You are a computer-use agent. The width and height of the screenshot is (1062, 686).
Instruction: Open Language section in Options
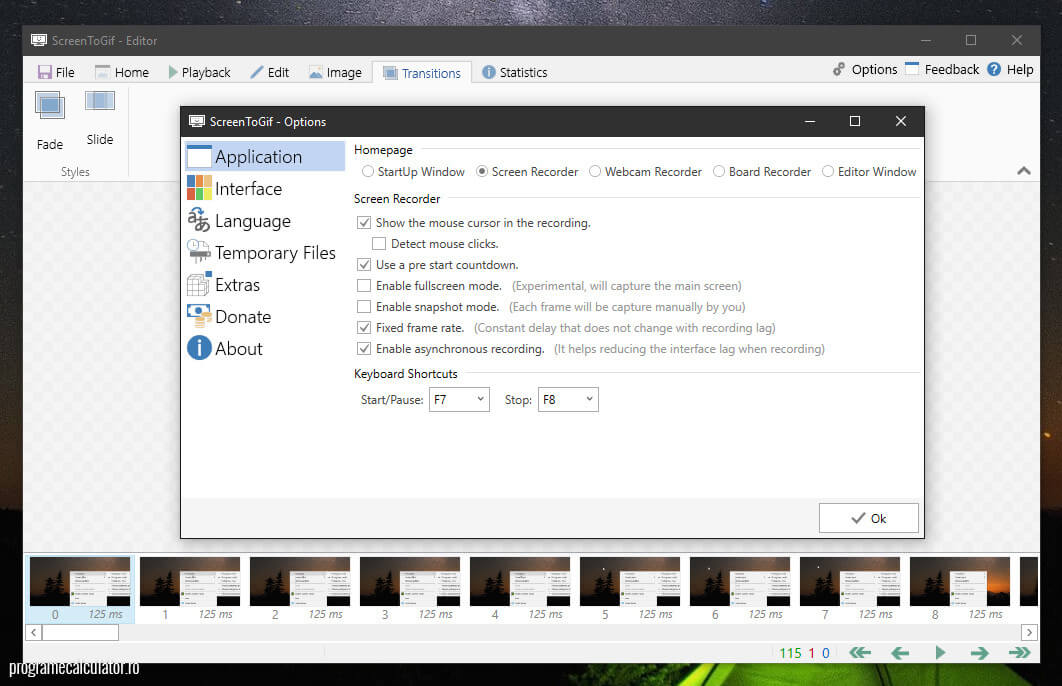point(264,221)
